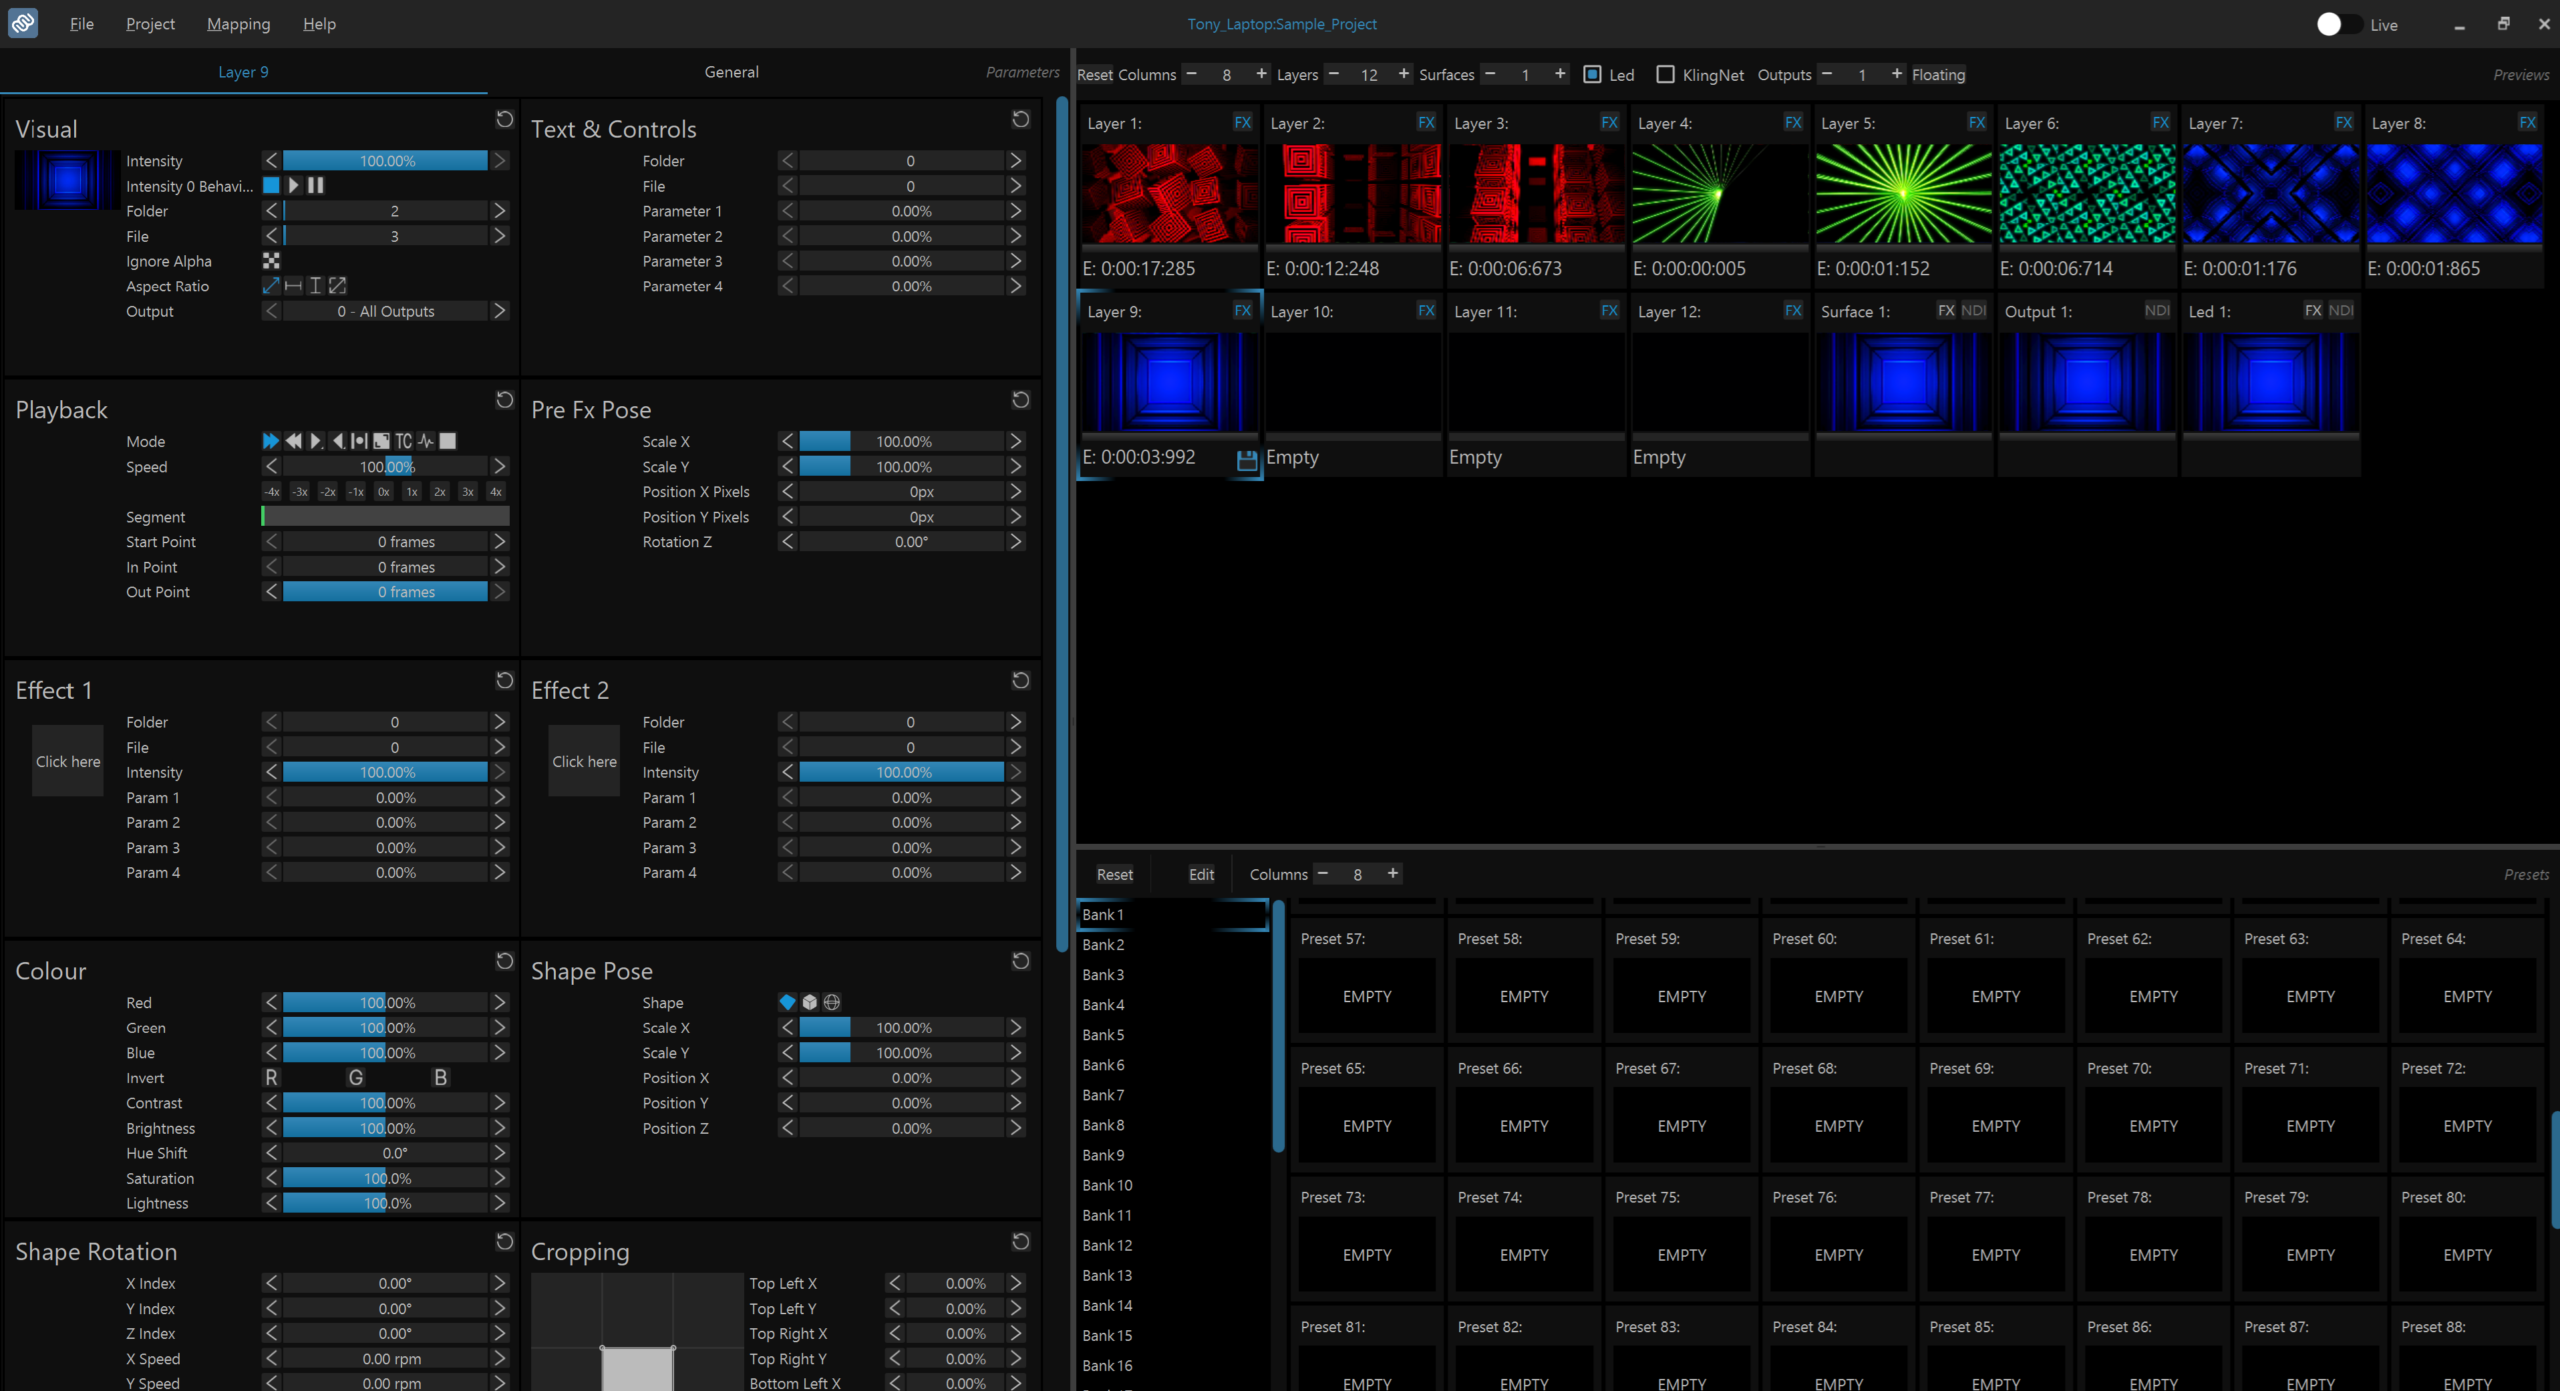Image resolution: width=2560 pixels, height=1391 pixels.
Task: Increase the Layers count with plus
Action: pos(1404,74)
